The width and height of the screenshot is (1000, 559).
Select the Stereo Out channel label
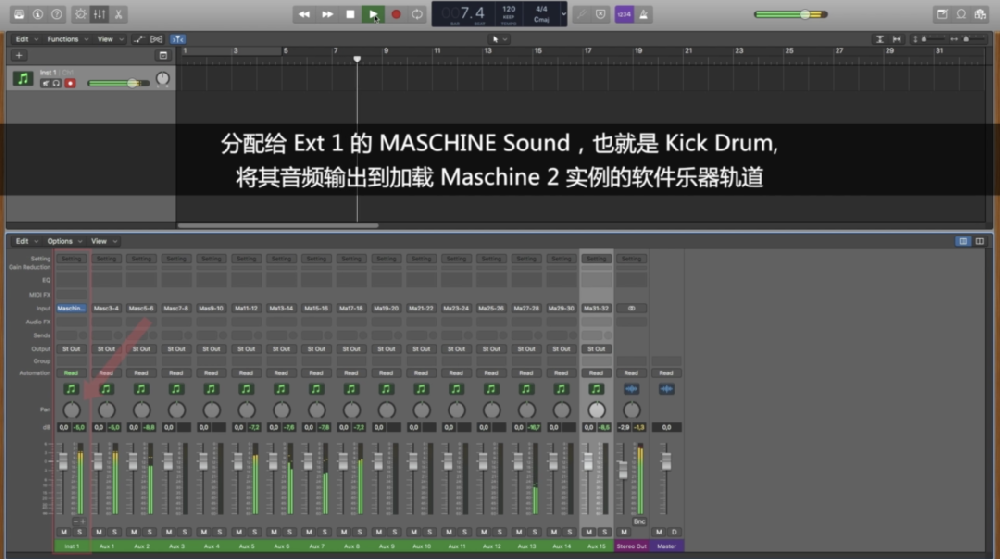(x=631, y=546)
